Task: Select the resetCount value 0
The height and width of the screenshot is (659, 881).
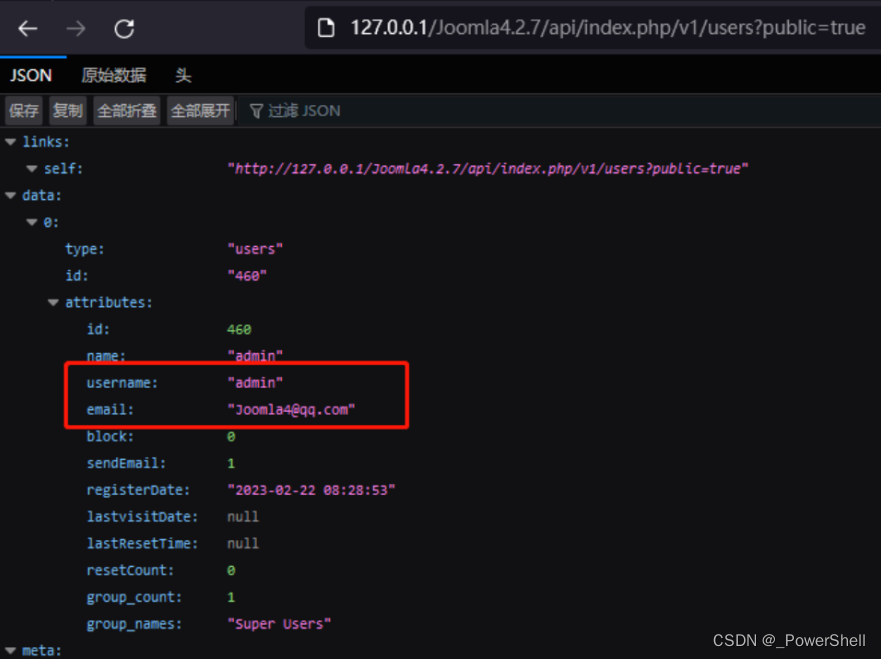Action: [x=231, y=570]
